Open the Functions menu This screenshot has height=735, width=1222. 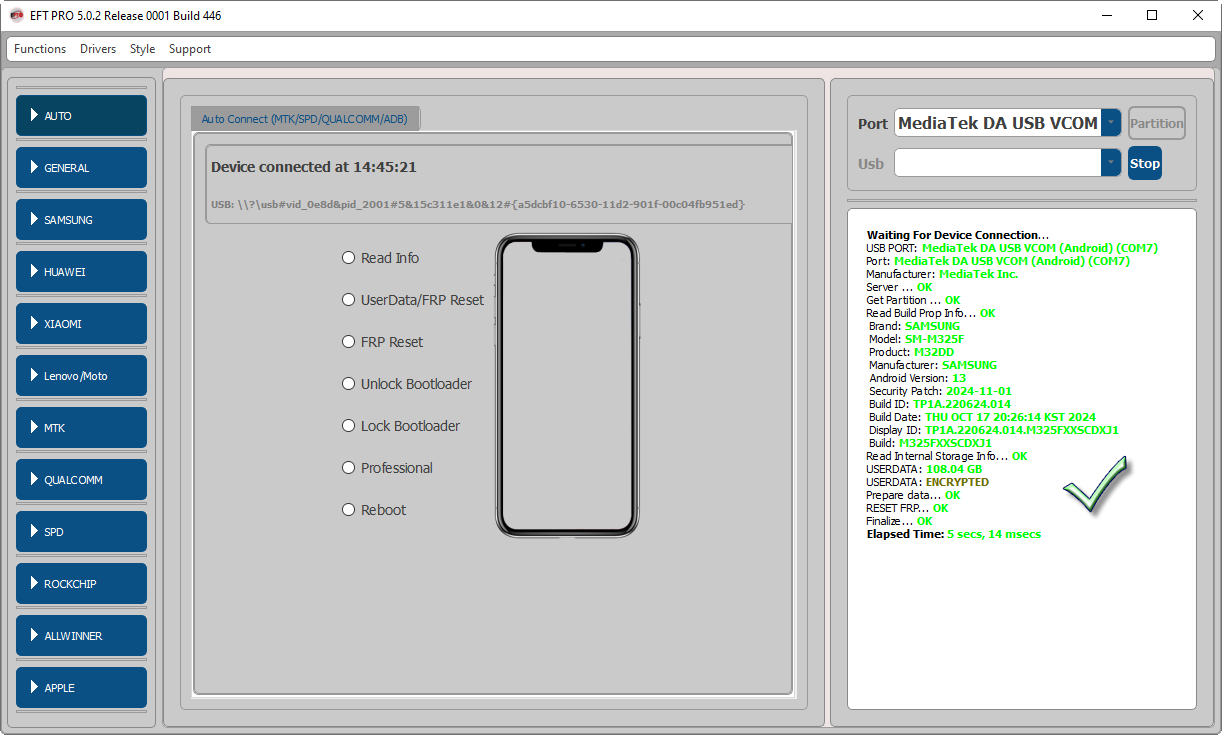click(40, 49)
